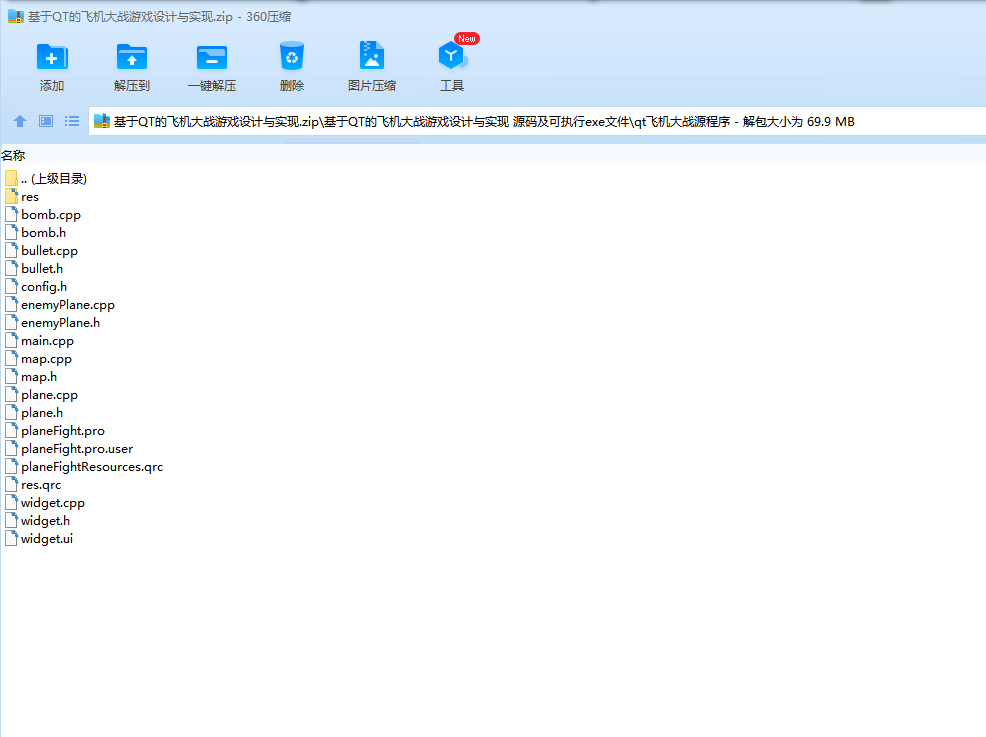This screenshot has height=737, width=986.
Task: Click the file icon beside enemyPlane.cpp
Action: tap(11, 305)
